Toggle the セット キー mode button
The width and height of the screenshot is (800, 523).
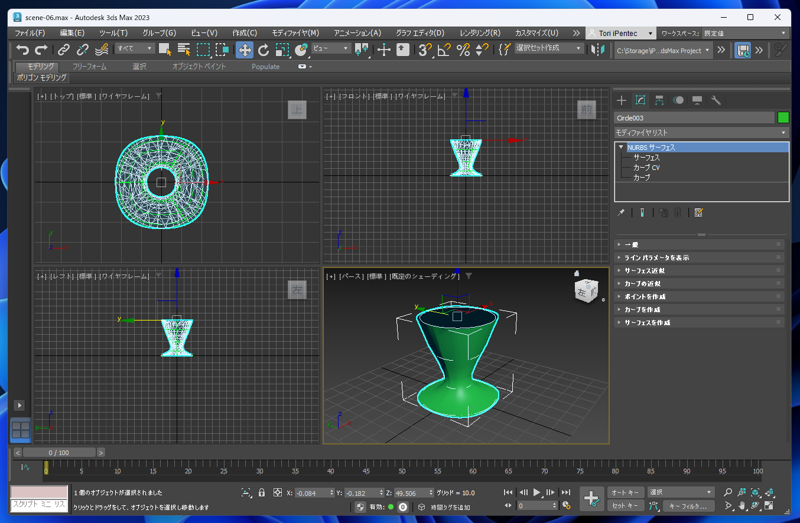pos(625,506)
